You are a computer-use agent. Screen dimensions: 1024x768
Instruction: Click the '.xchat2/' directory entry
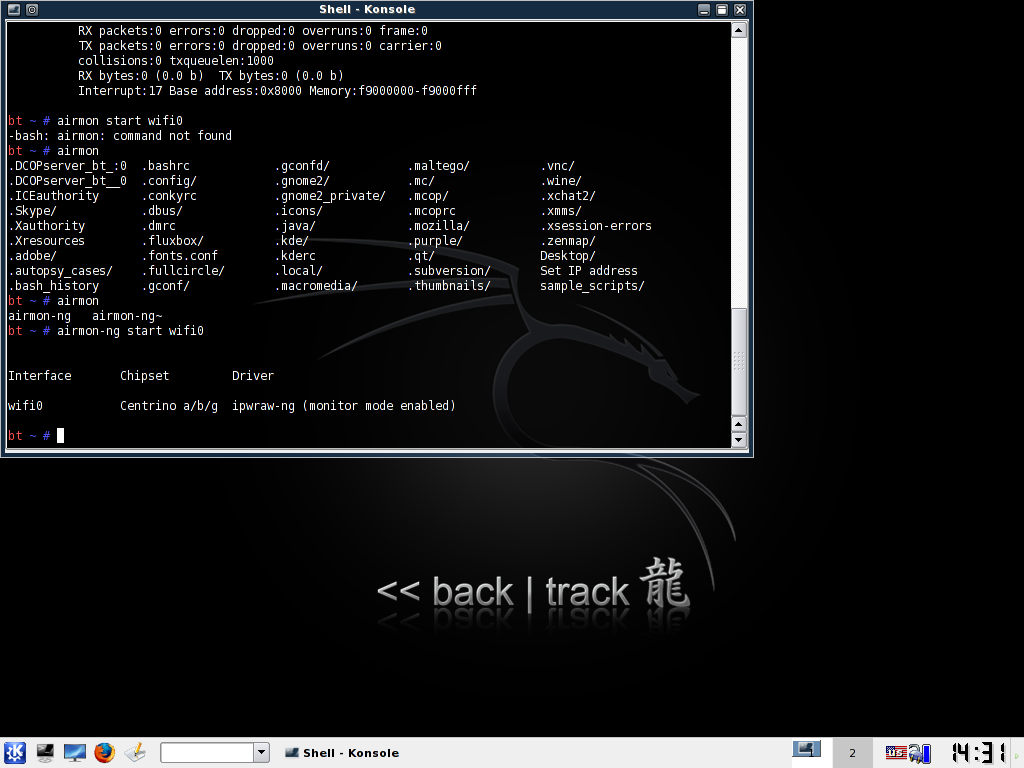[568, 195]
